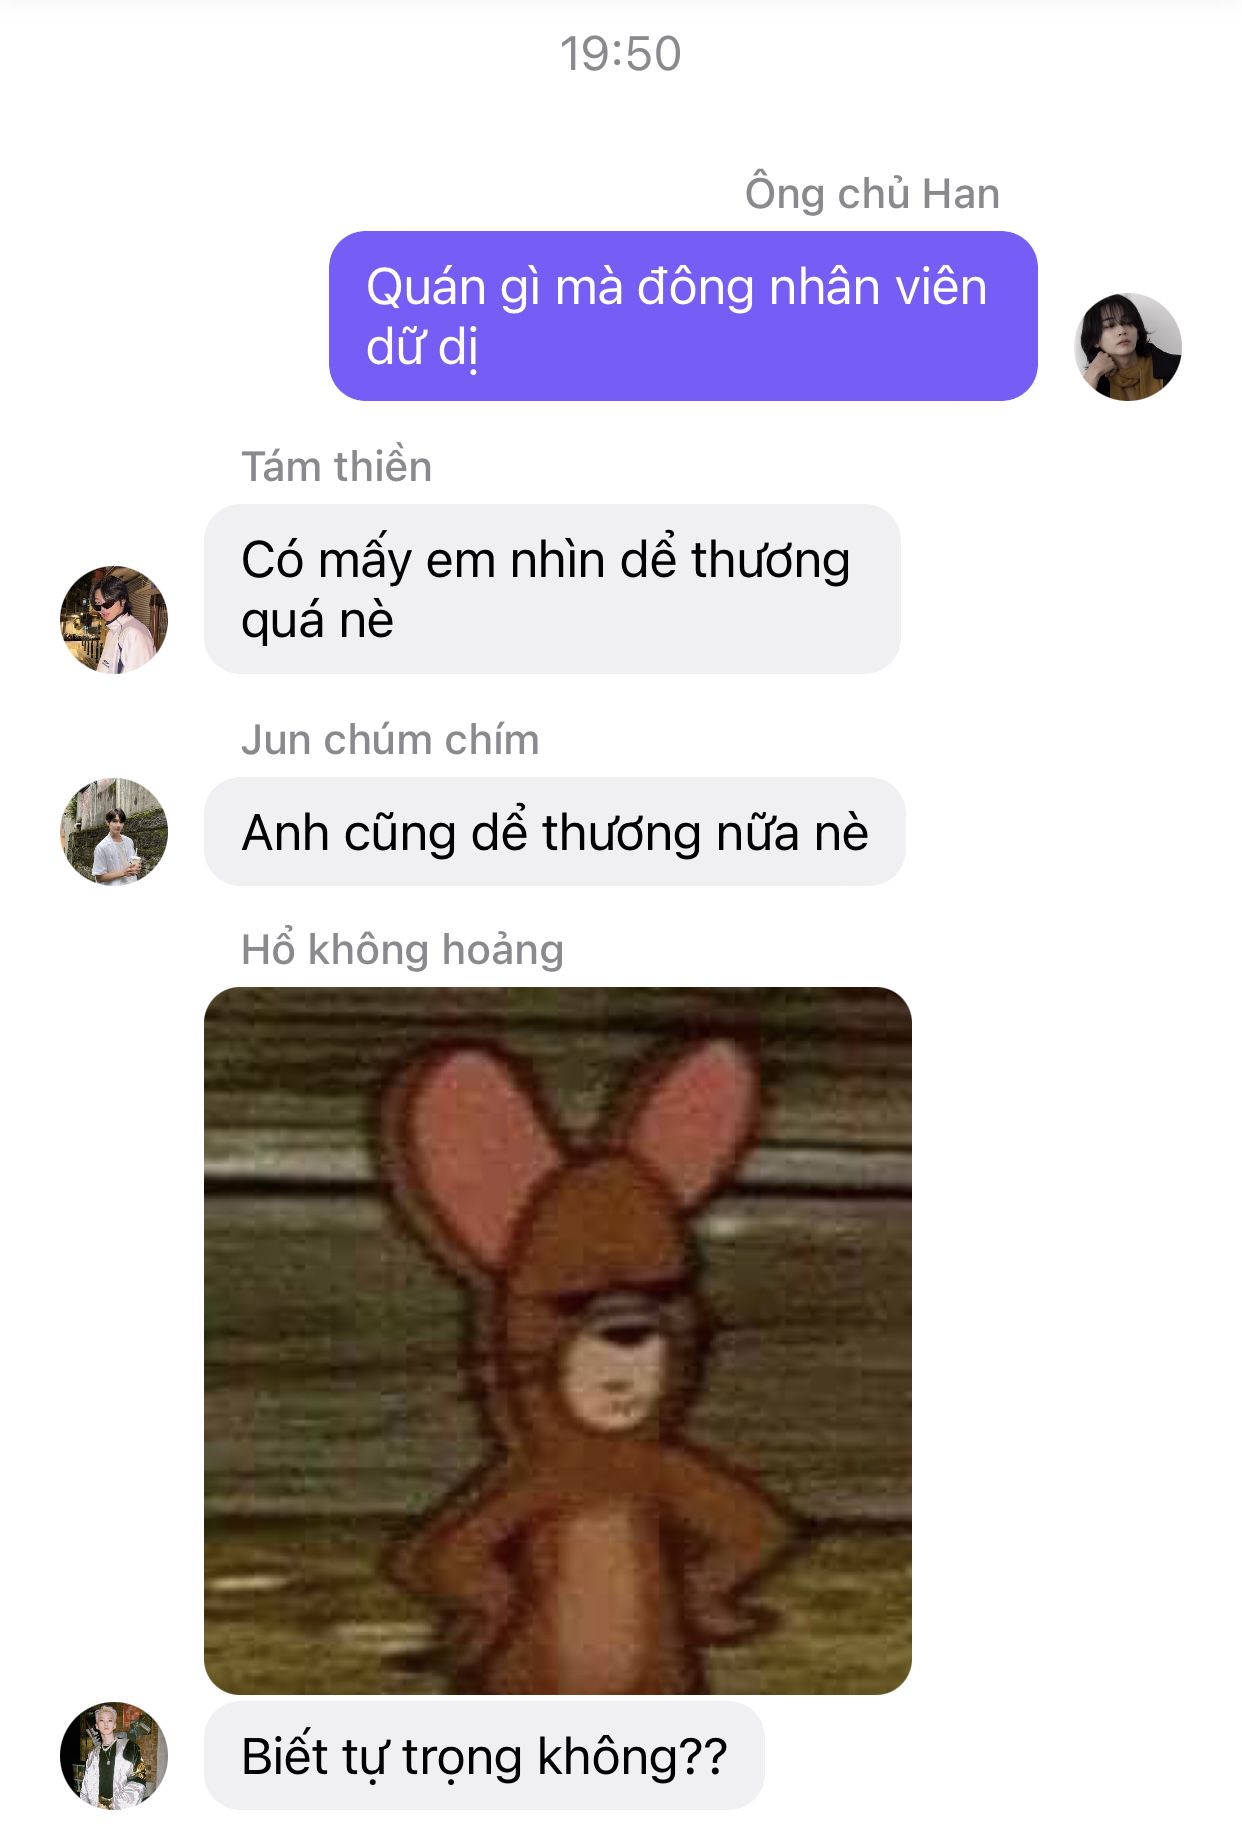The height and width of the screenshot is (1831, 1242).
Task: Tap the sender name 'Hổ không hoảng'
Action: [402, 950]
